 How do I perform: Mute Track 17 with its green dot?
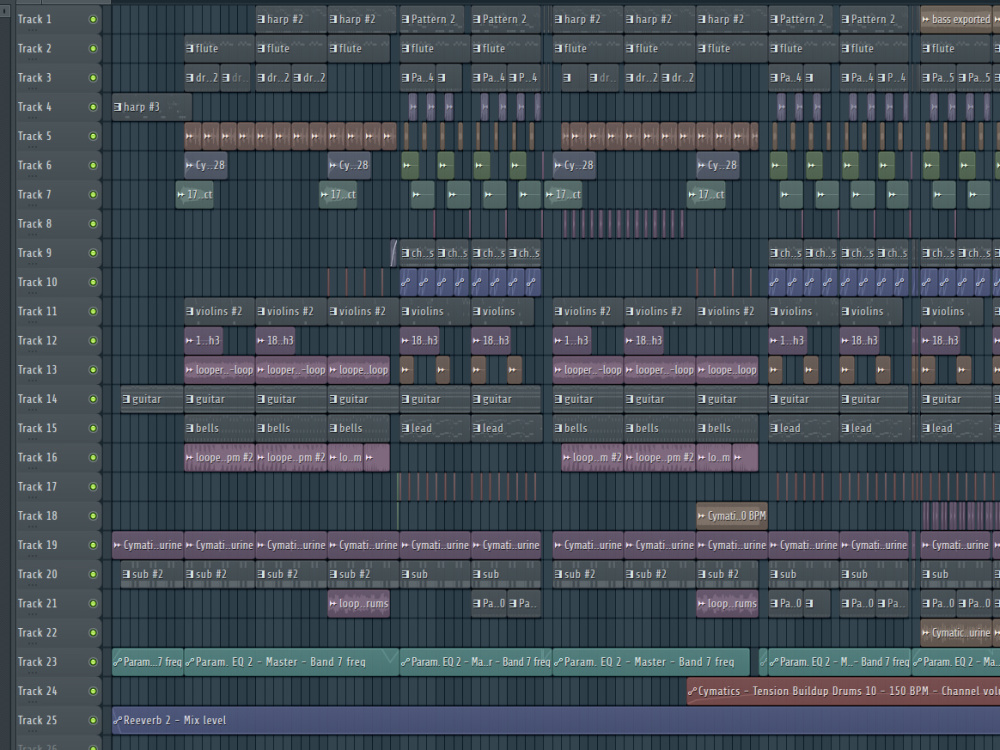[93, 487]
